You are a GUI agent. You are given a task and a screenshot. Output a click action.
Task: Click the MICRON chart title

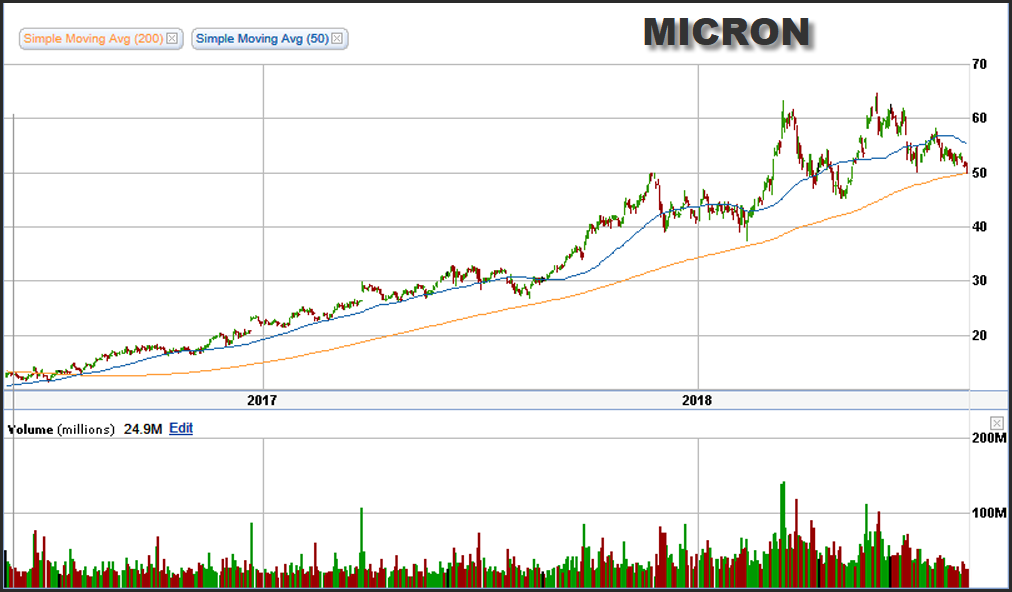[x=727, y=32]
